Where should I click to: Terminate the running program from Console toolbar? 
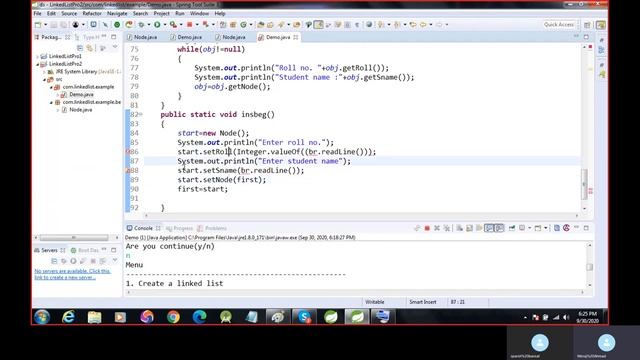click(x=427, y=228)
